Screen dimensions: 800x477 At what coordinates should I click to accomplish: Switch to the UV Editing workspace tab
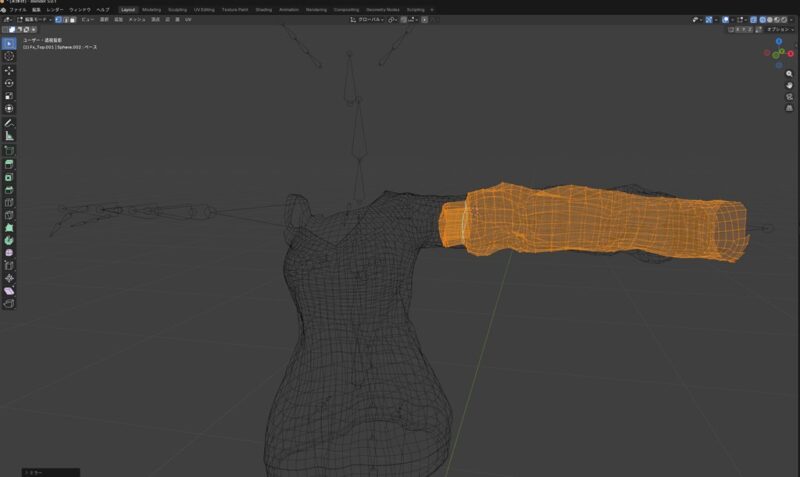click(203, 9)
